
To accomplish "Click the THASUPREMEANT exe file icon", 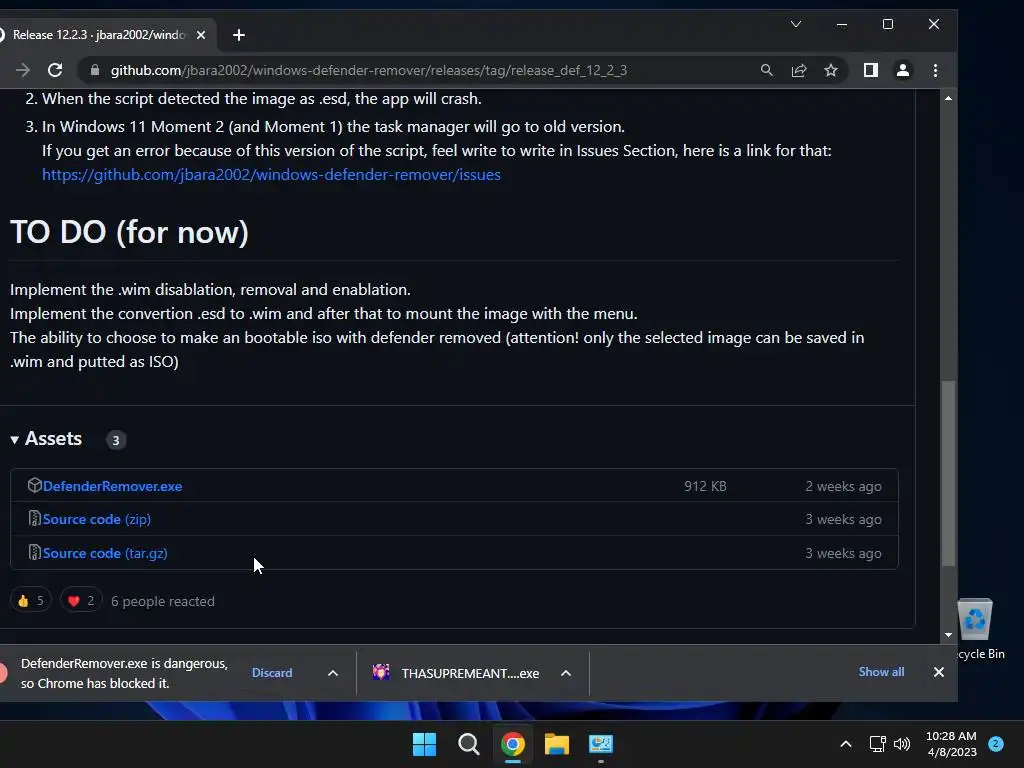I will pos(381,672).
